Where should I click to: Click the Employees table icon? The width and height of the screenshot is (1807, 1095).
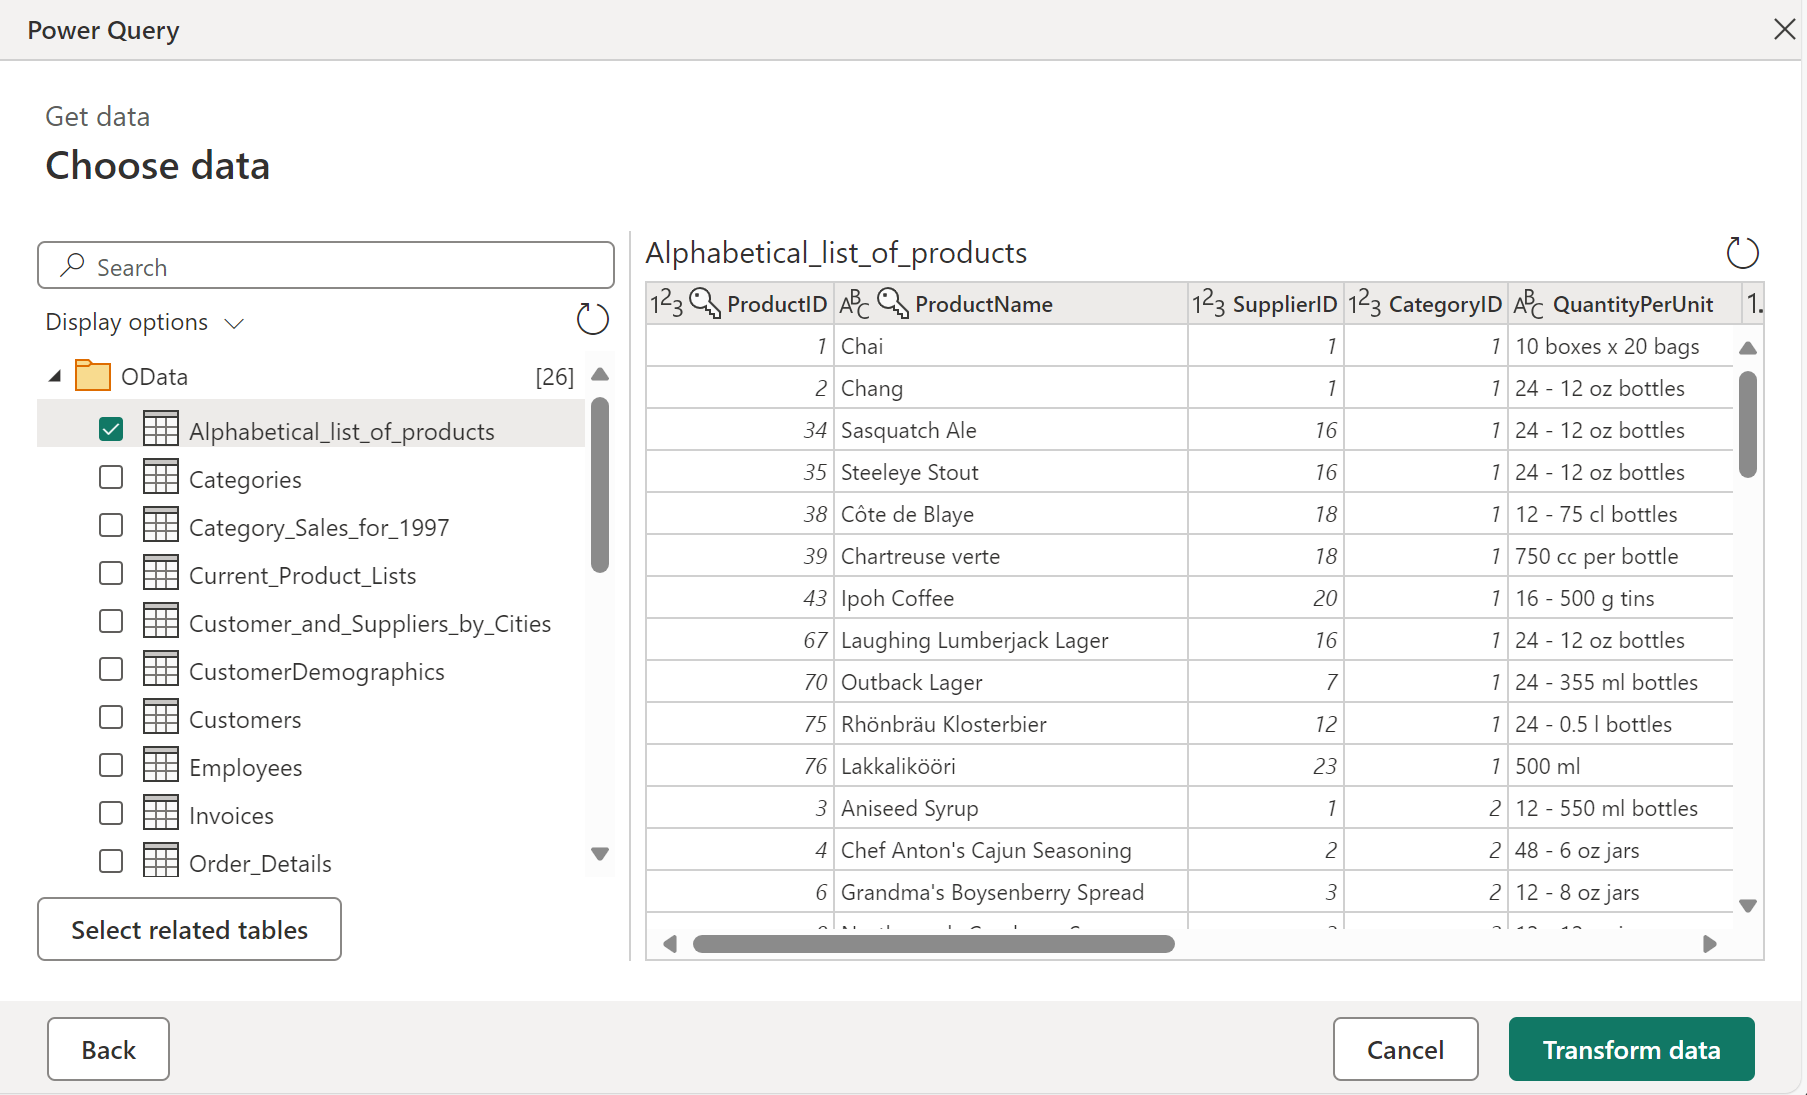click(x=160, y=766)
